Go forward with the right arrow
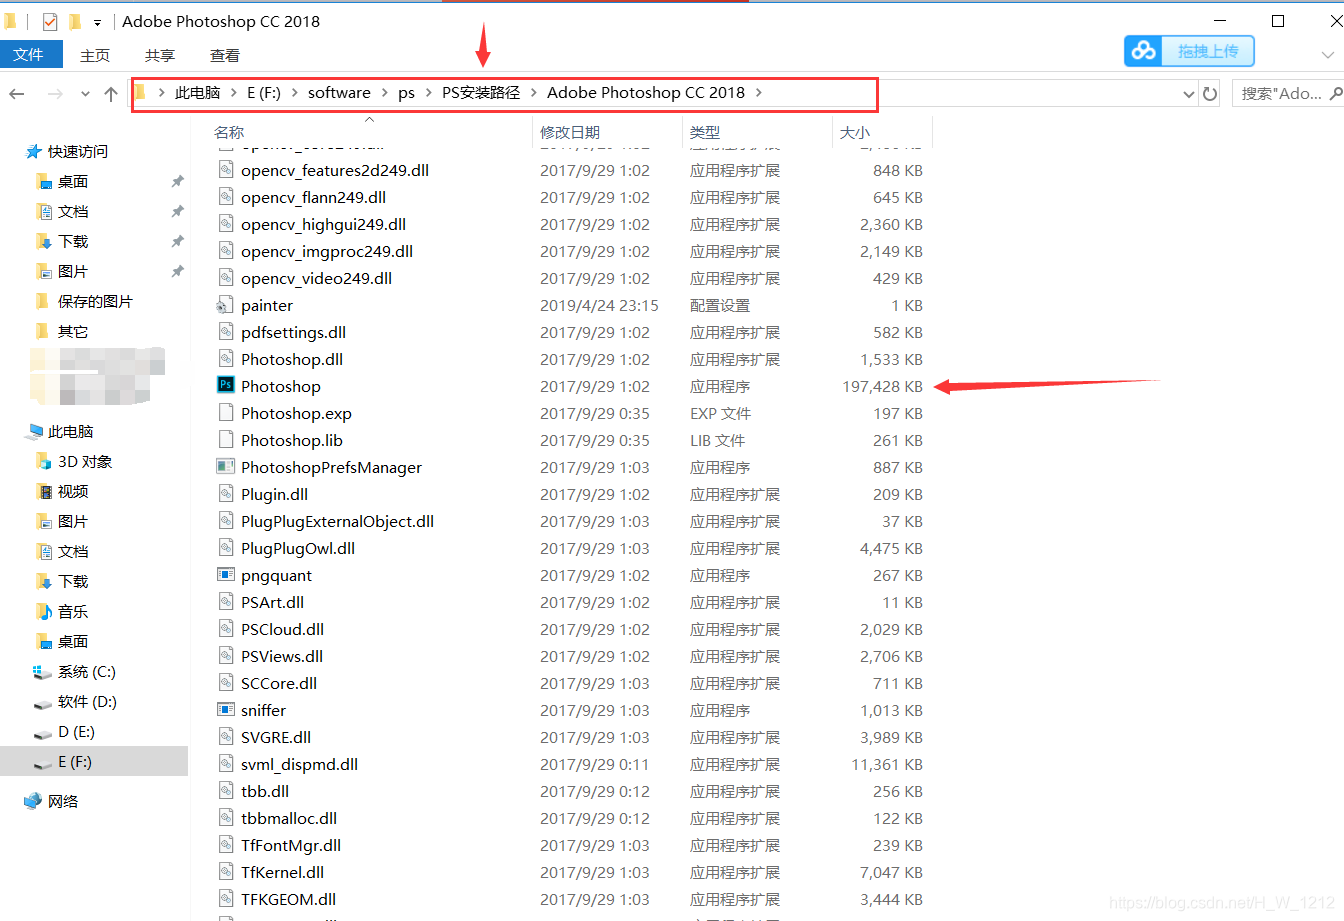This screenshot has width=1344, height=921. 55,93
